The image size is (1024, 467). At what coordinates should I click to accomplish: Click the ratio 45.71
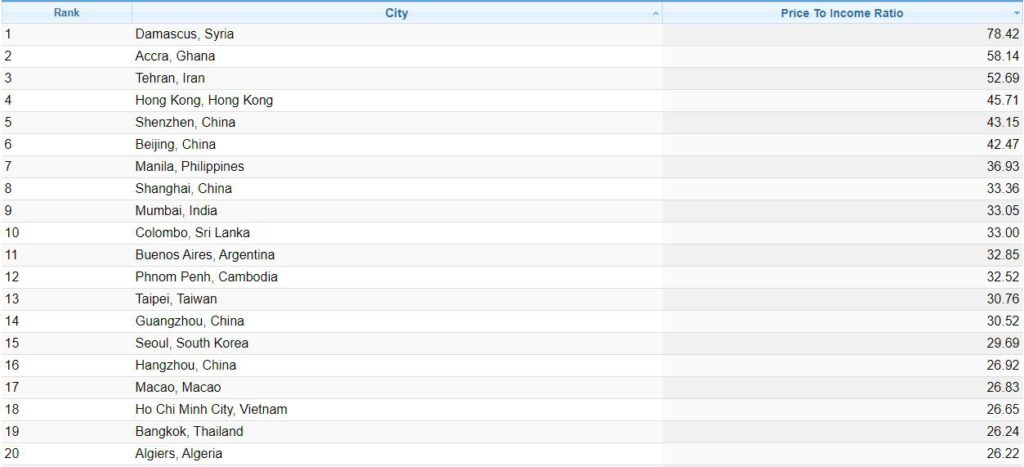(x=1002, y=101)
